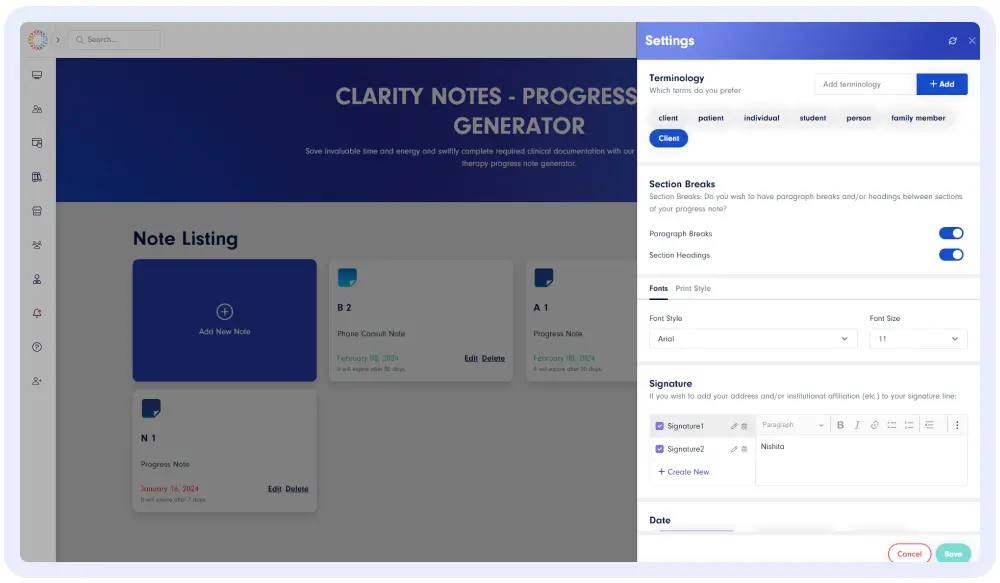Insert a bulleted list in signature editor

point(892,425)
